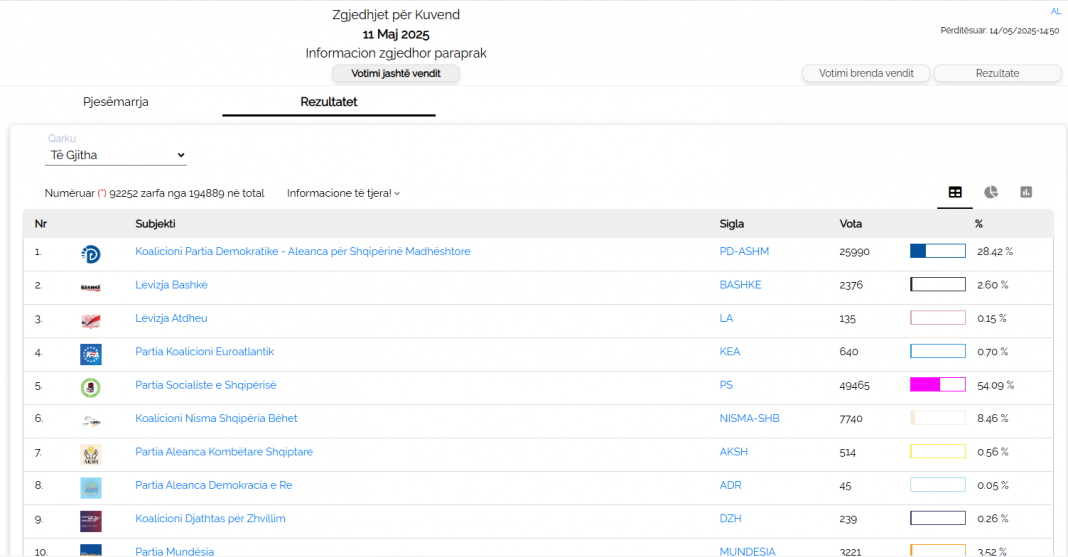Image resolution: width=1068 pixels, height=557 pixels.
Task: Open Partia Mundësia subject link
Action: tap(174, 551)
